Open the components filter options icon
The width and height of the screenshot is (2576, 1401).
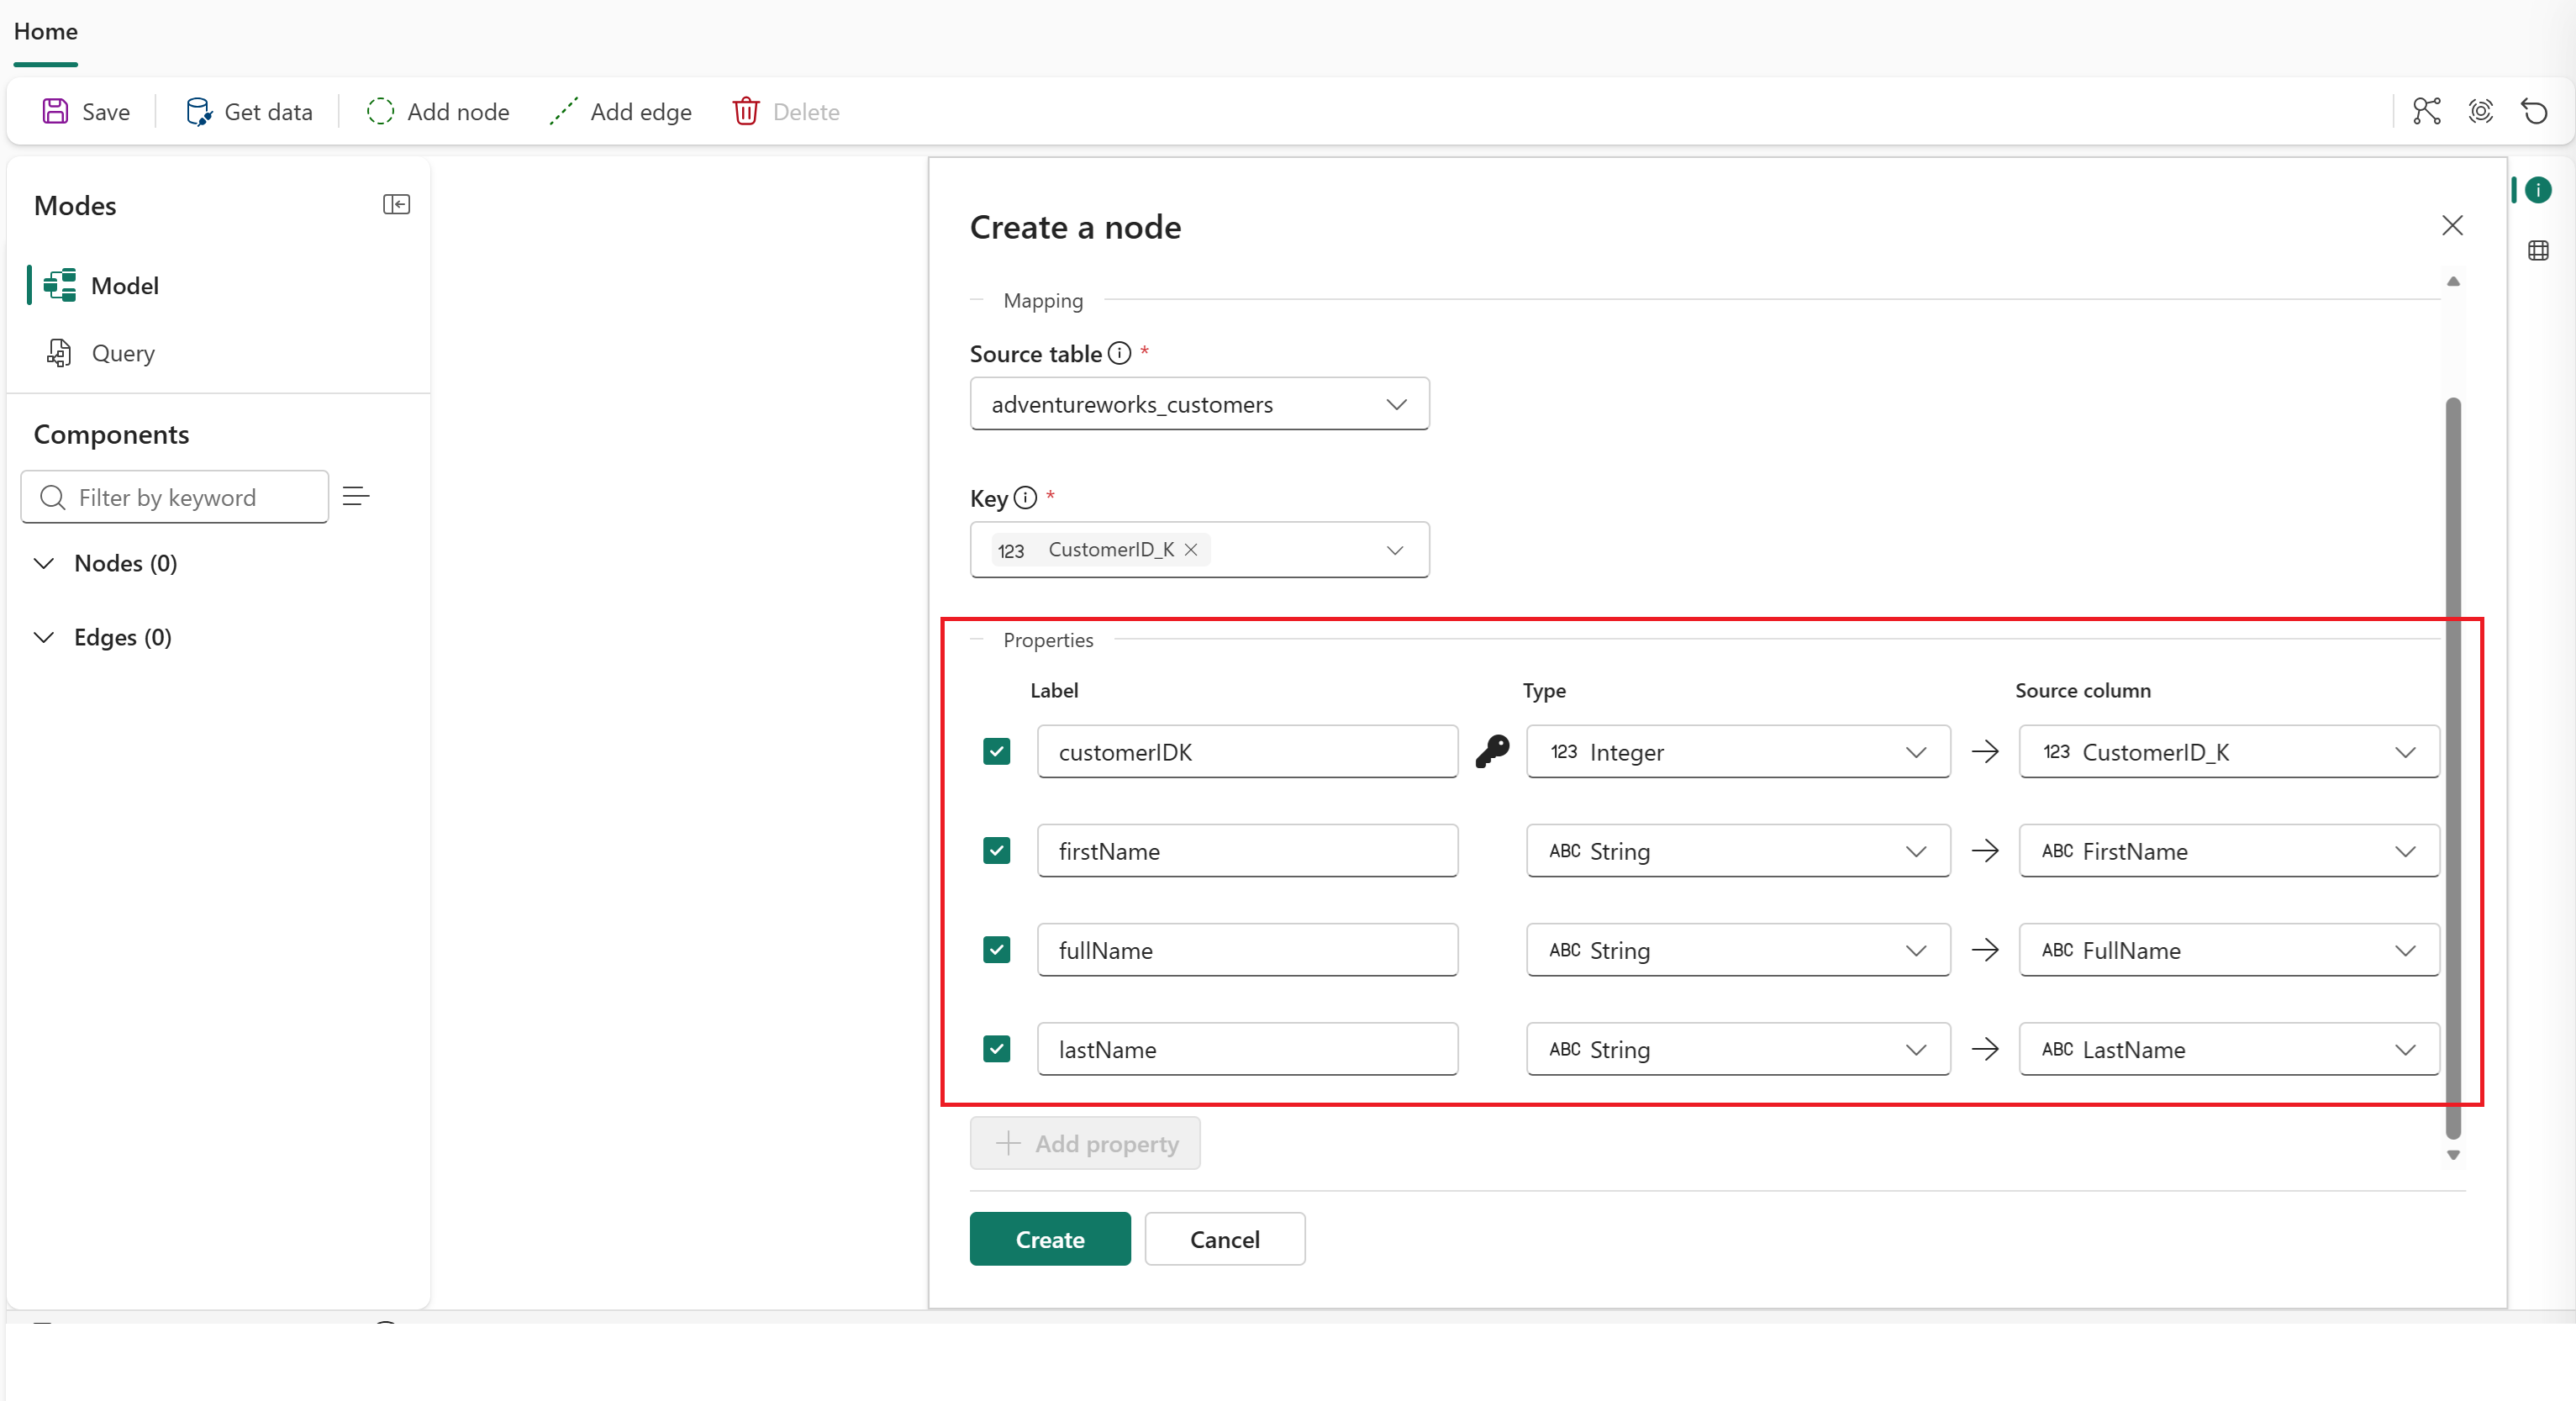356,496
